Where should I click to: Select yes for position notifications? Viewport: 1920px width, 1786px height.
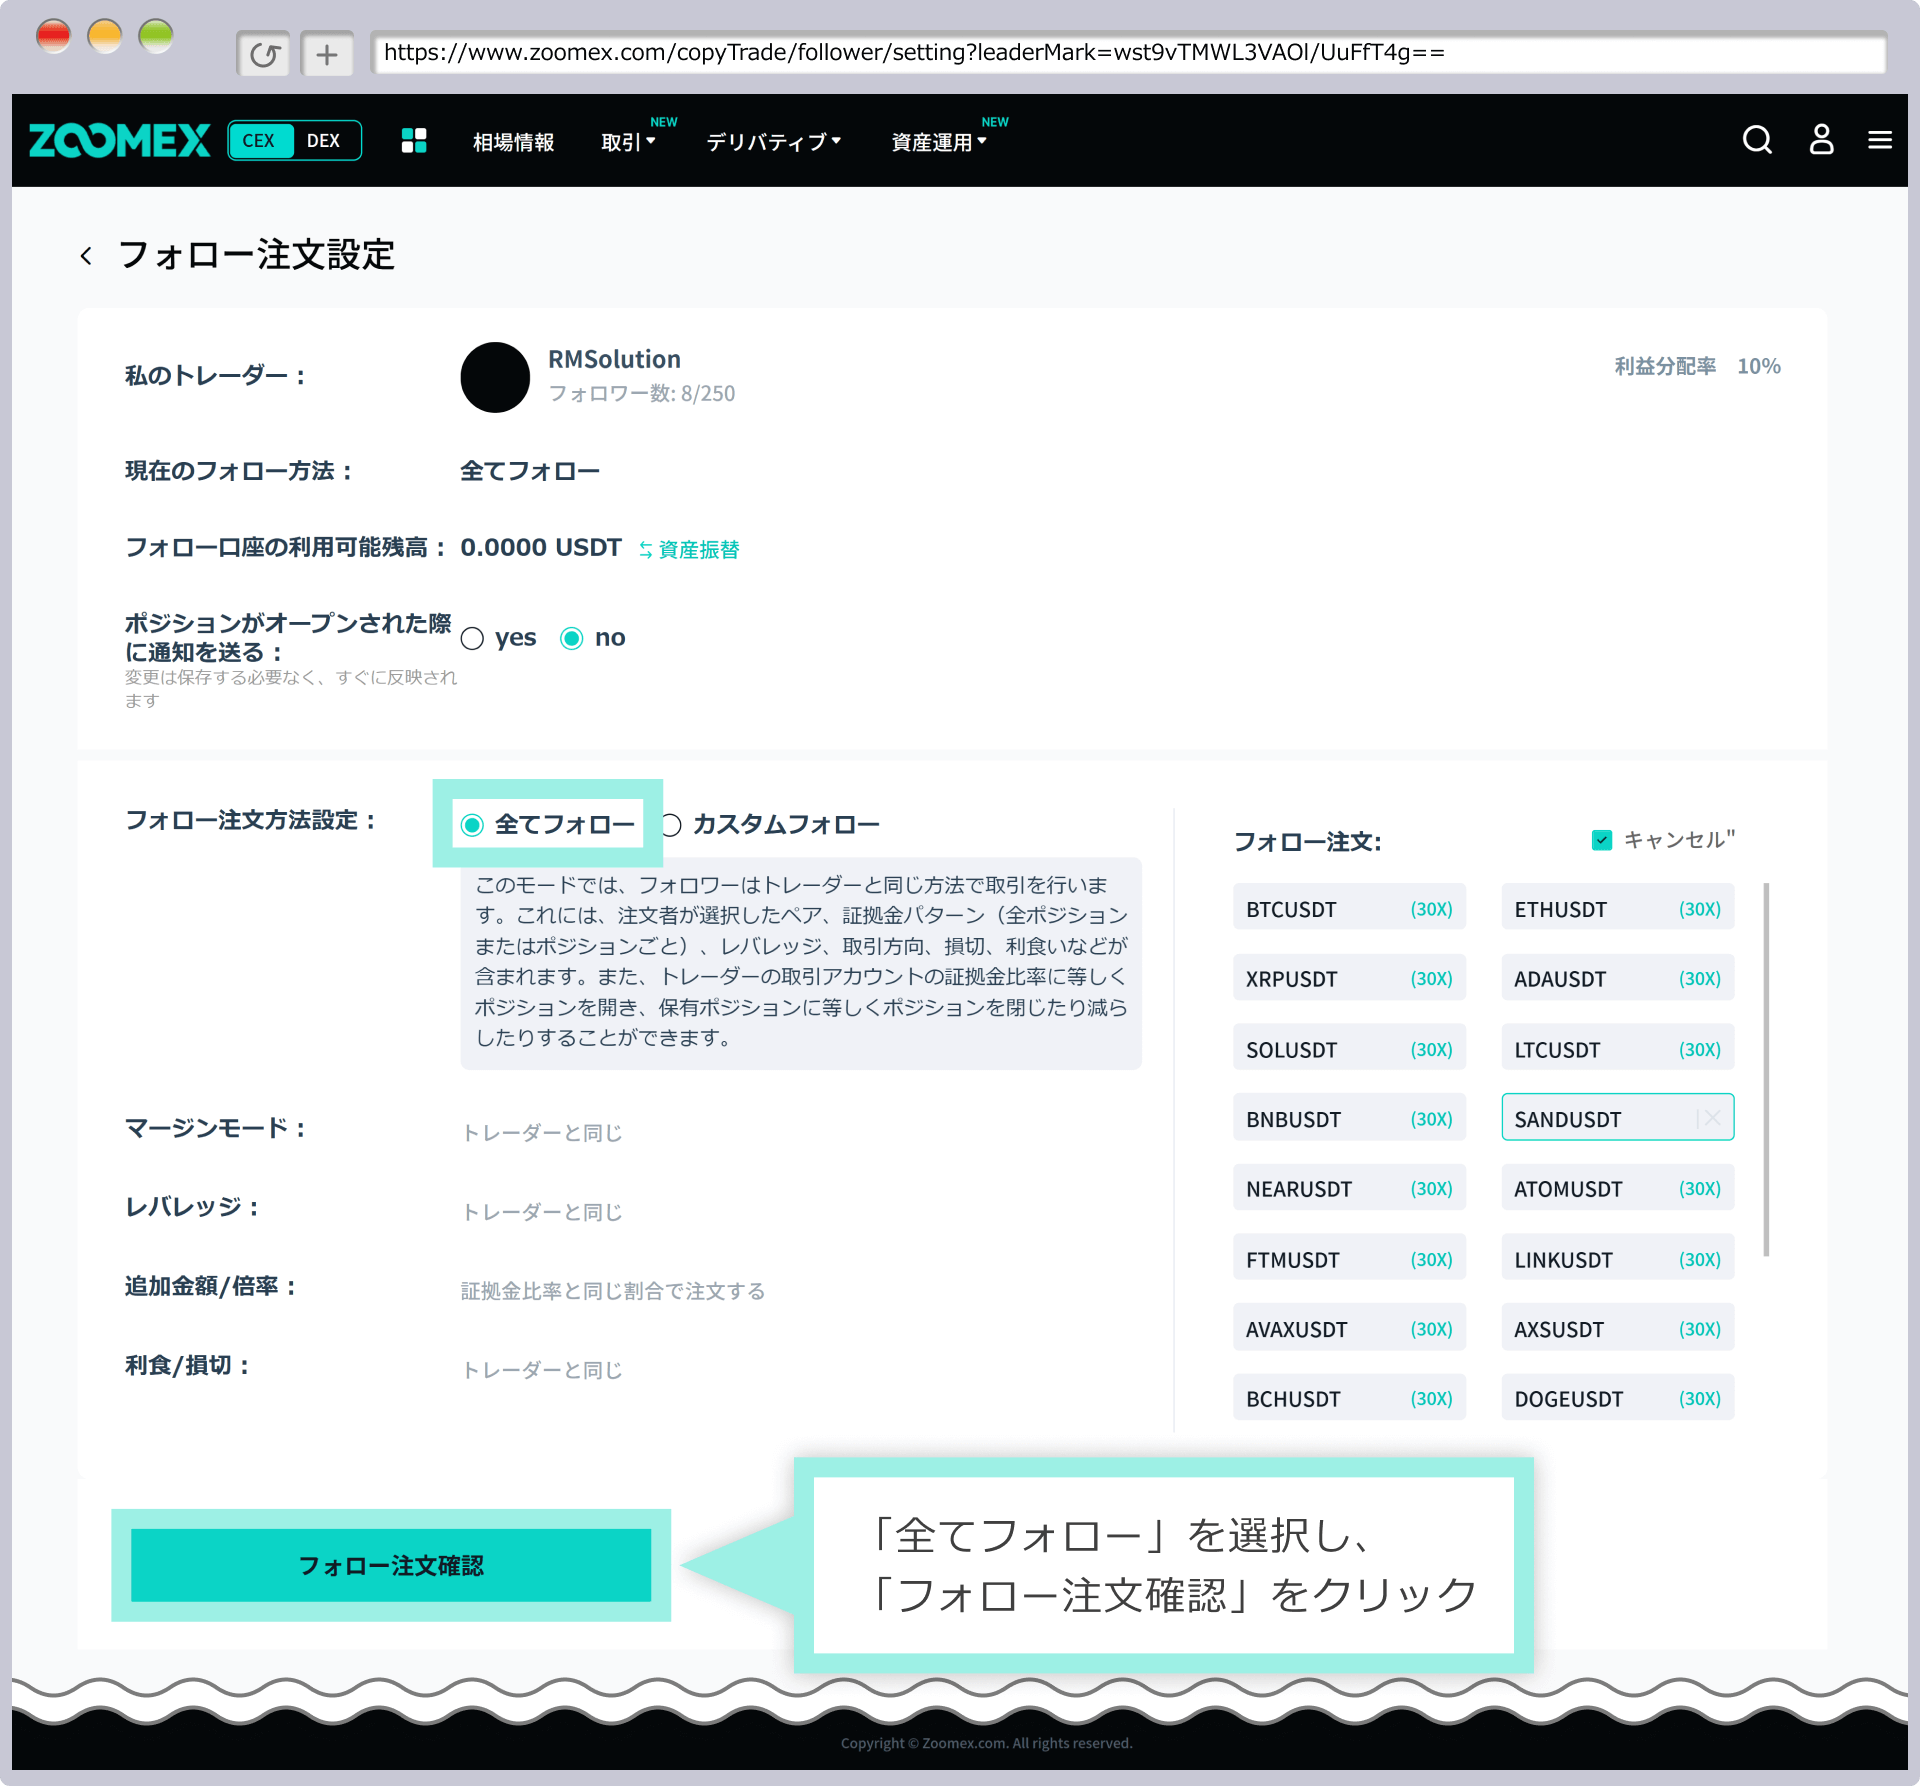coord(473,638)
